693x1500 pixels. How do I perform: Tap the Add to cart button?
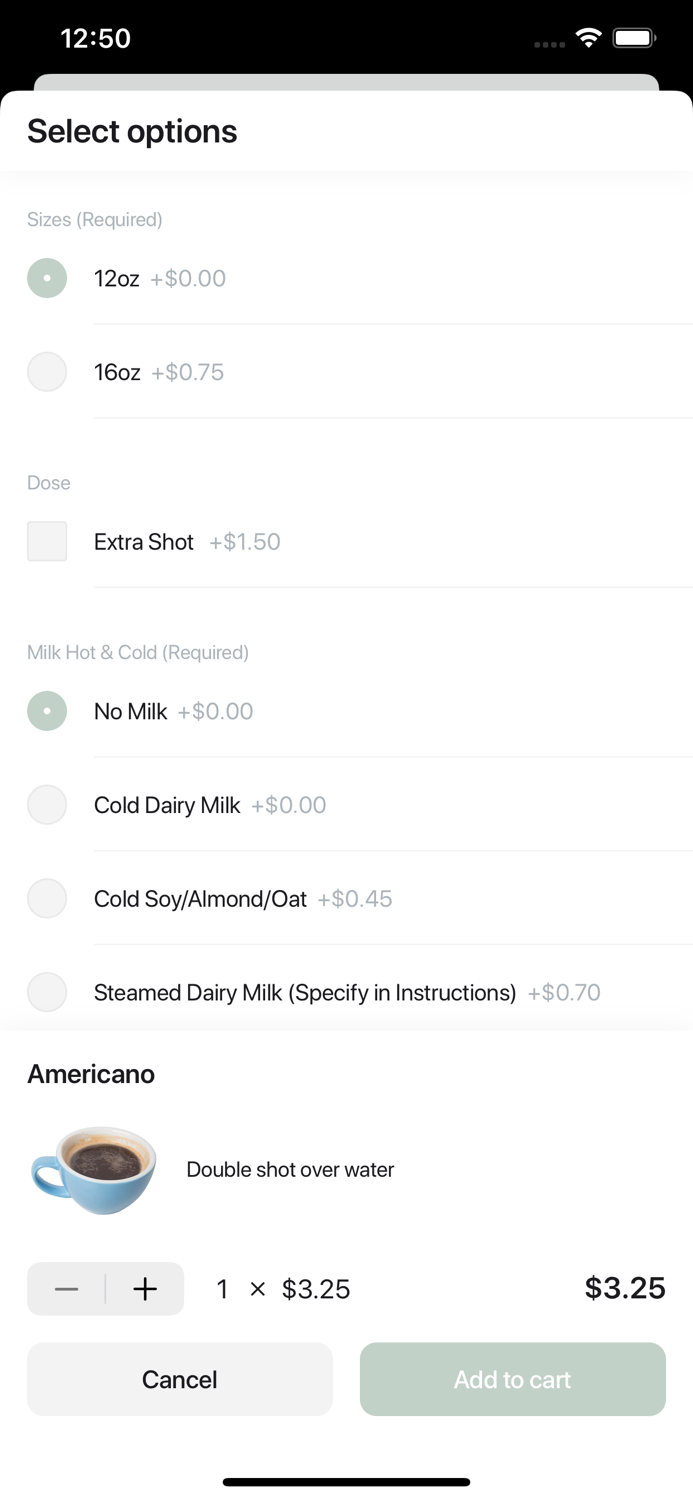pos(512,1379)
